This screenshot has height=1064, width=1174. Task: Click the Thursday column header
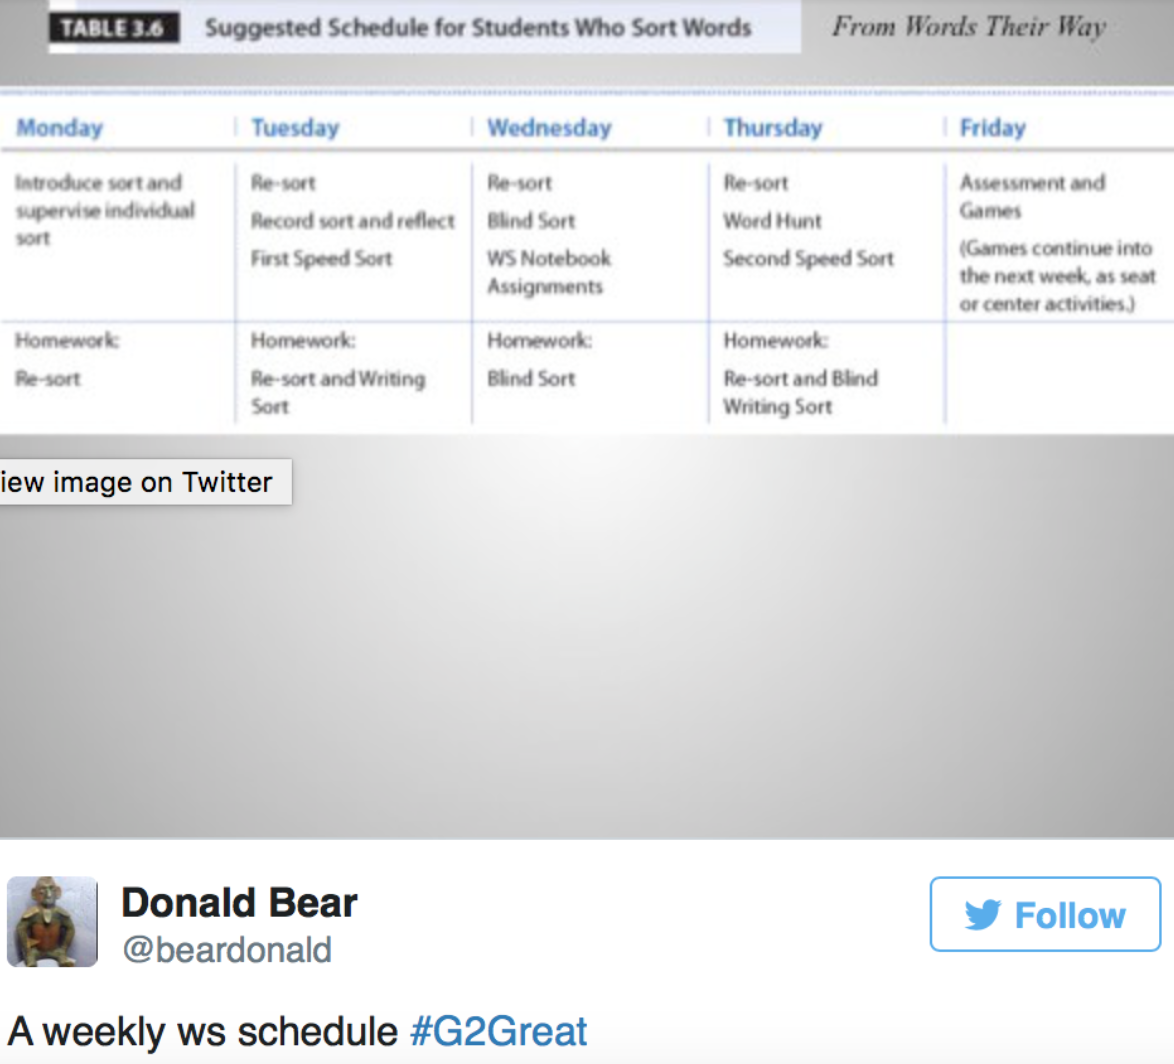[773, 127]
